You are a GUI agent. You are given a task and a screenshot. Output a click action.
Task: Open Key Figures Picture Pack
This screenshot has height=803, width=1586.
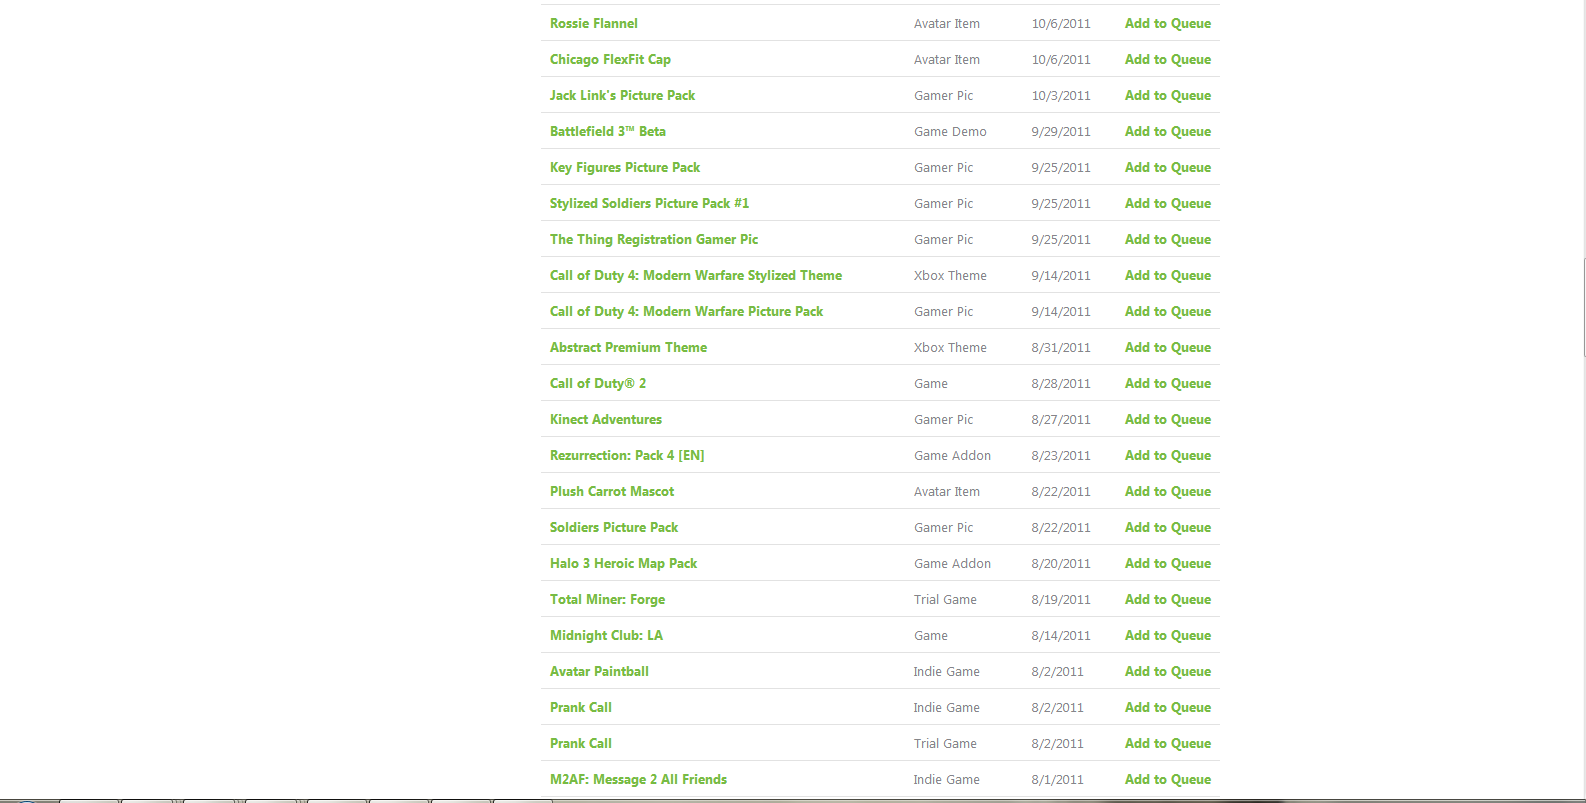[625, 167]
